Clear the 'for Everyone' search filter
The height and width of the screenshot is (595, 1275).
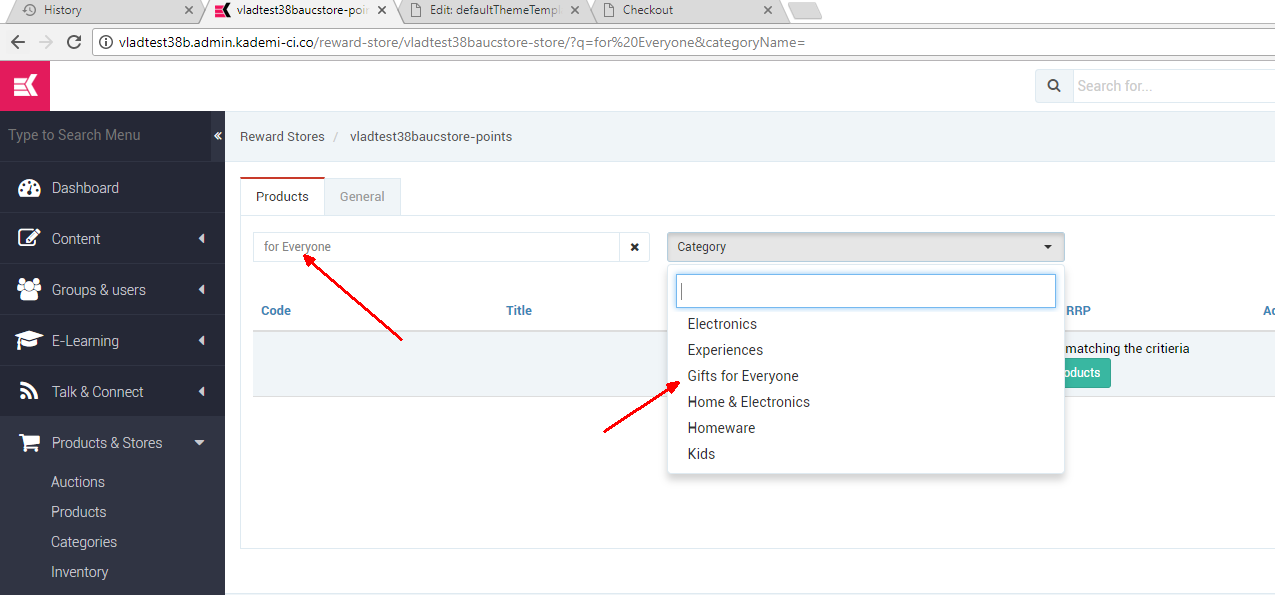click(634, 247)
